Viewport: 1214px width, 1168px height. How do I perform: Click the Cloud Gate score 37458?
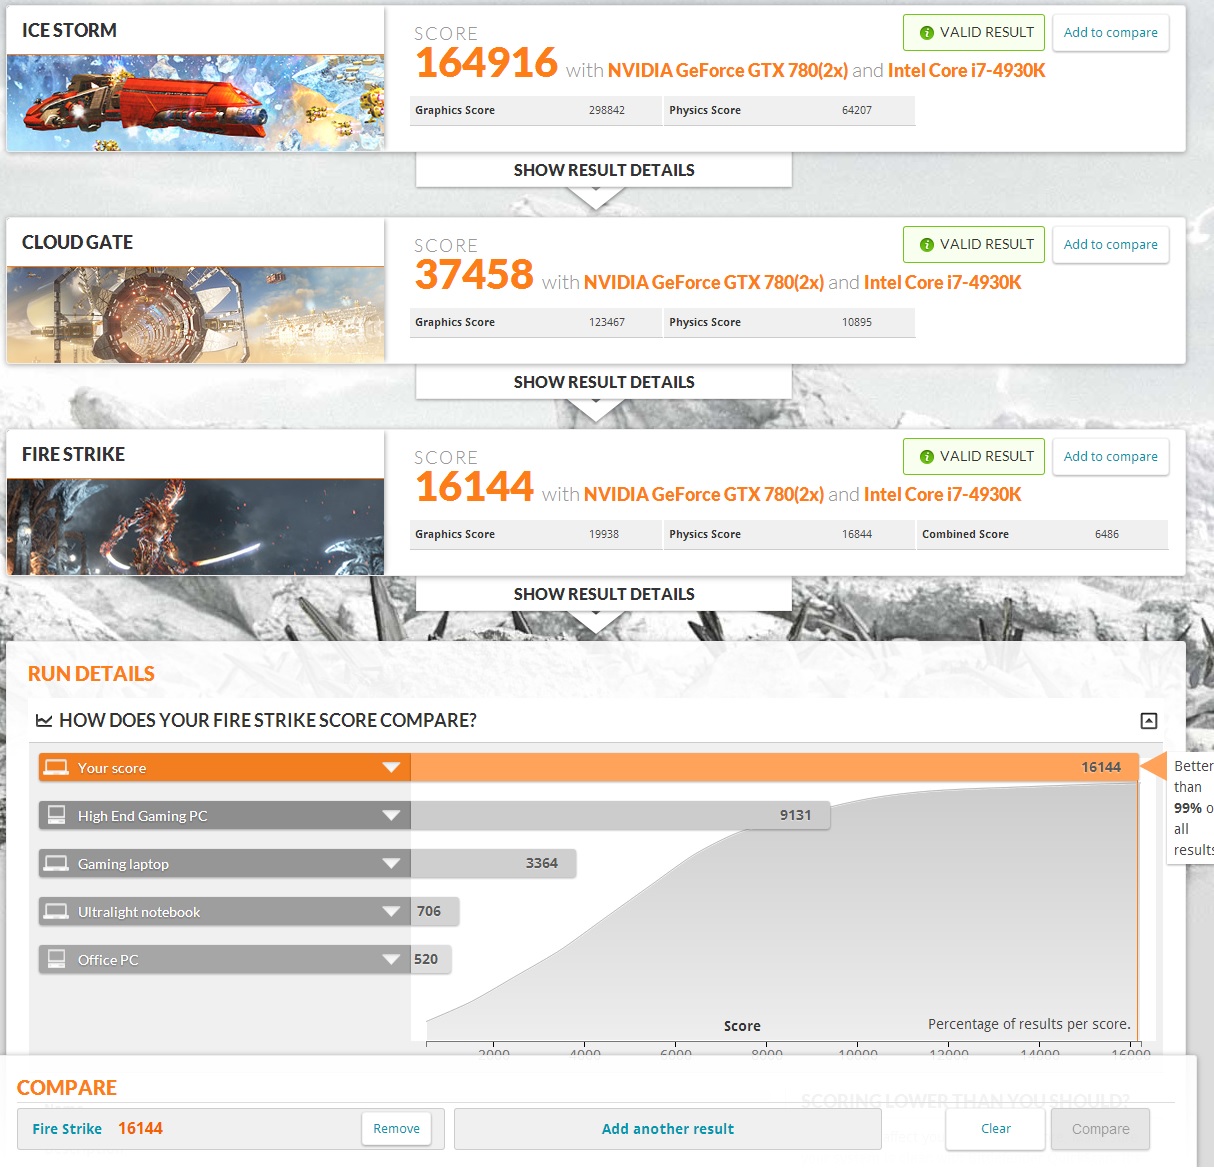(x=474, y=275)
